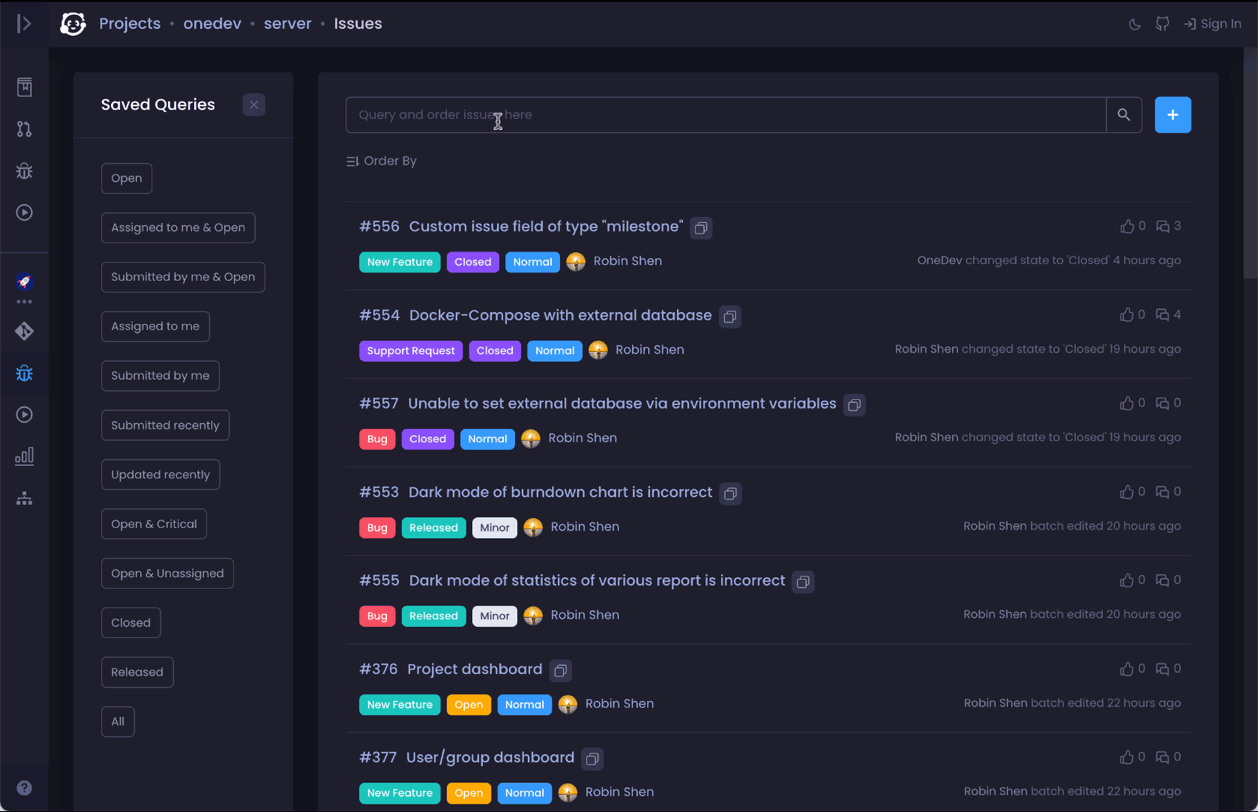1258x812 pixels.
Task: Open the projects icon in the sidebar
Action: 24,87
